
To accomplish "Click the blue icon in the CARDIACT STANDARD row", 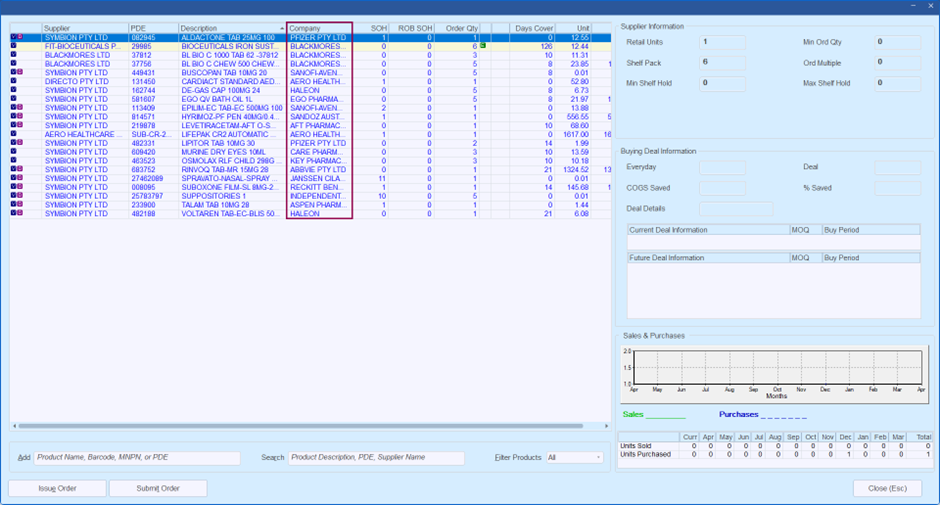I will (x=14, y=81).
